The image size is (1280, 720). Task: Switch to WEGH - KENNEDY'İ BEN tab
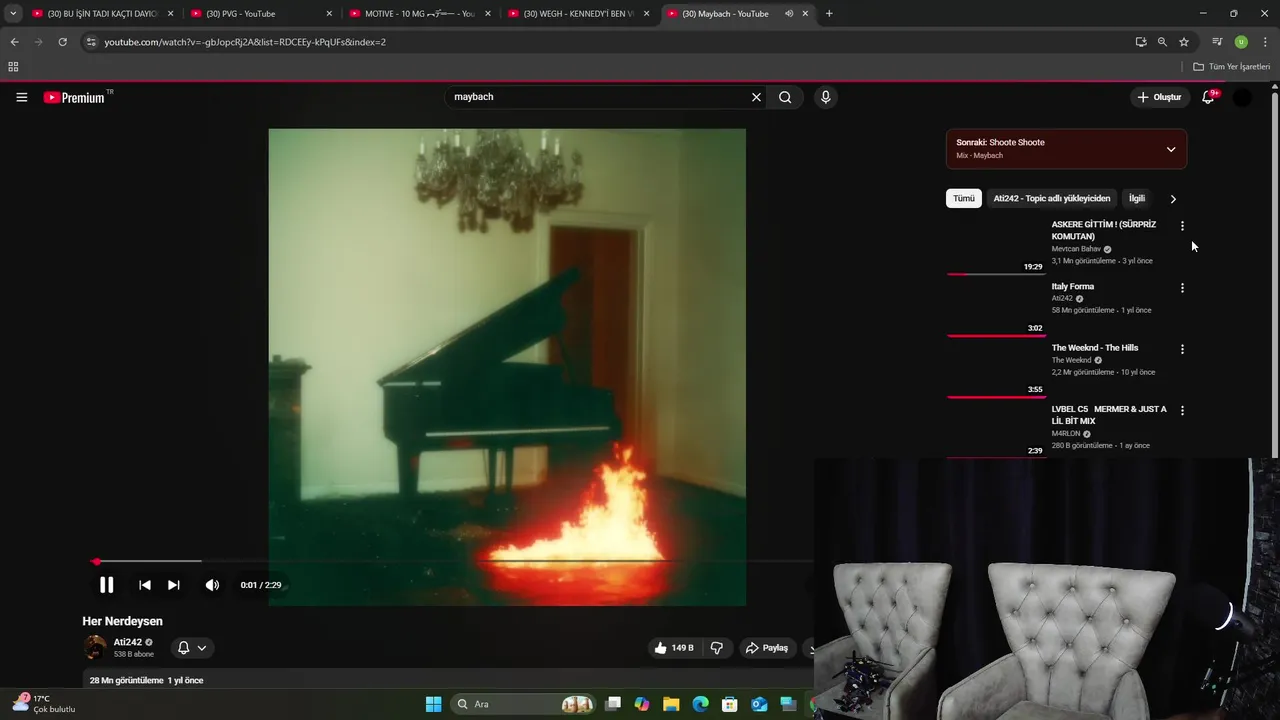(x=579, y=14)
